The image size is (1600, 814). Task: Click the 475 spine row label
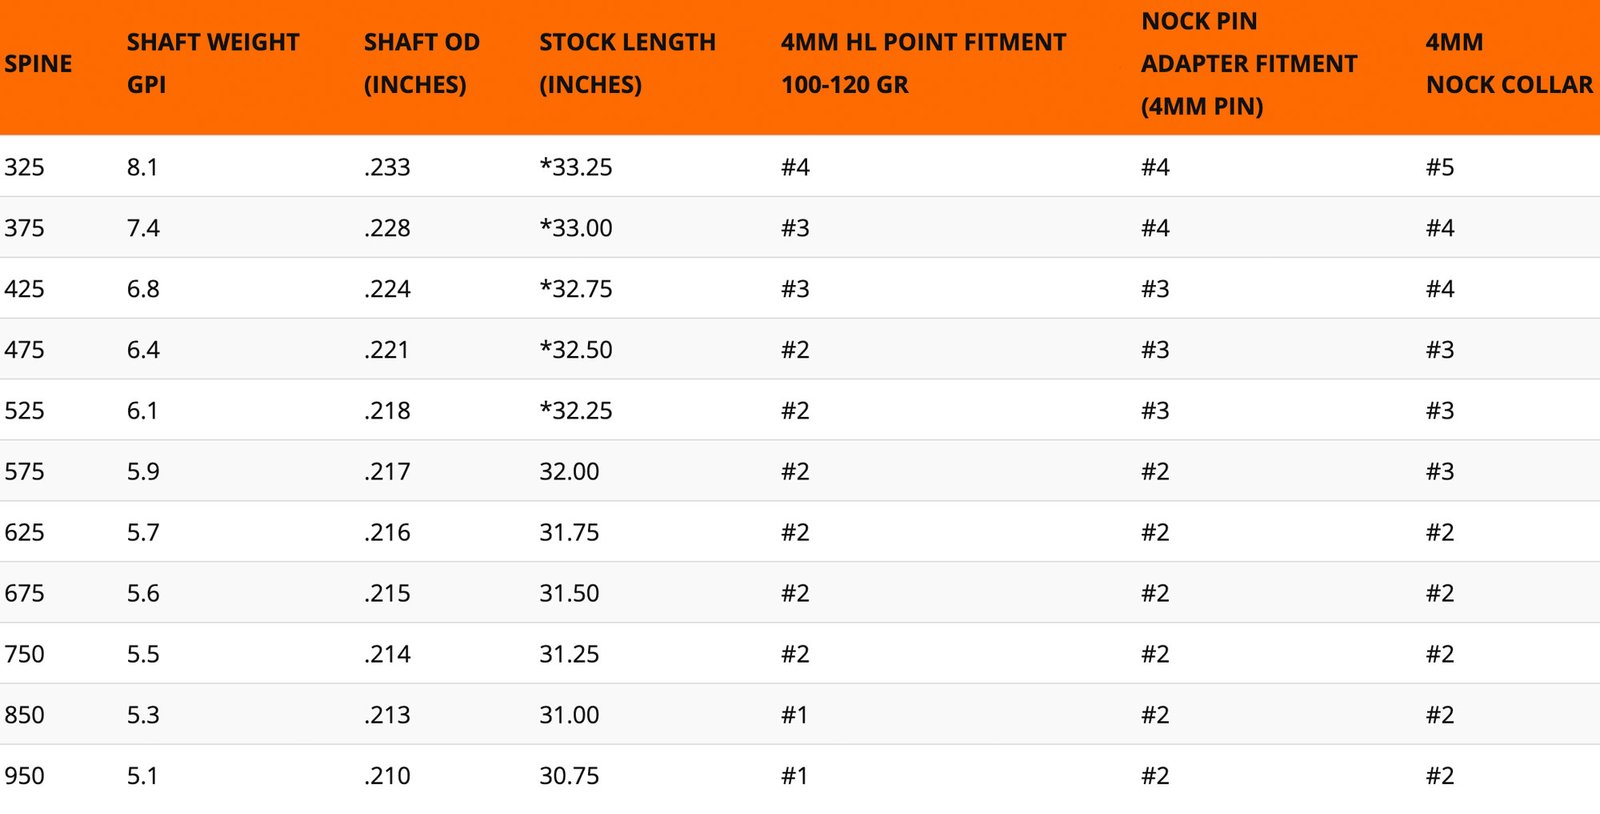25,350
